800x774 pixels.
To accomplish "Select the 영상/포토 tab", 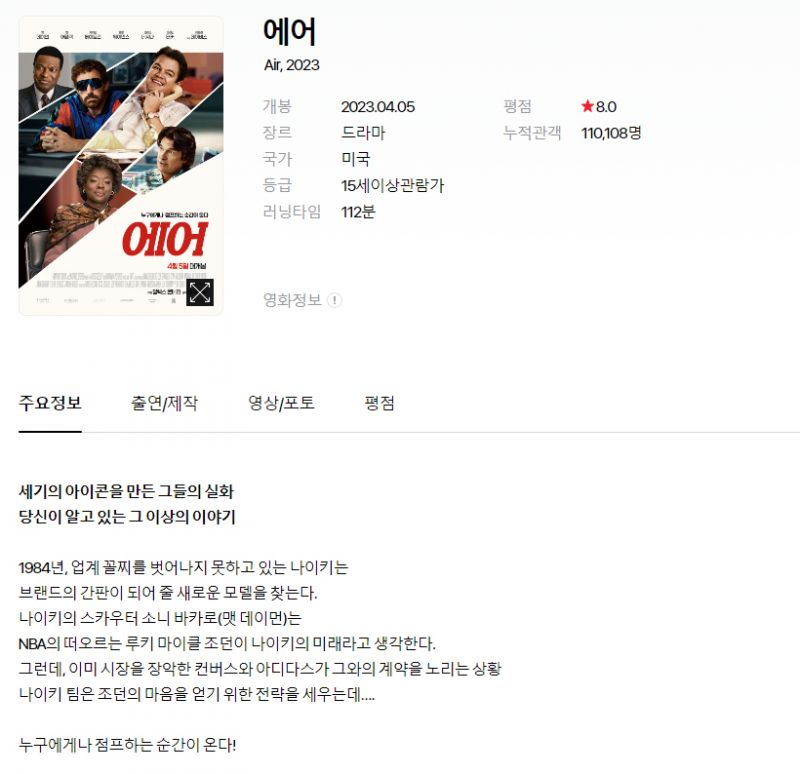I will [x=281, y=403].
